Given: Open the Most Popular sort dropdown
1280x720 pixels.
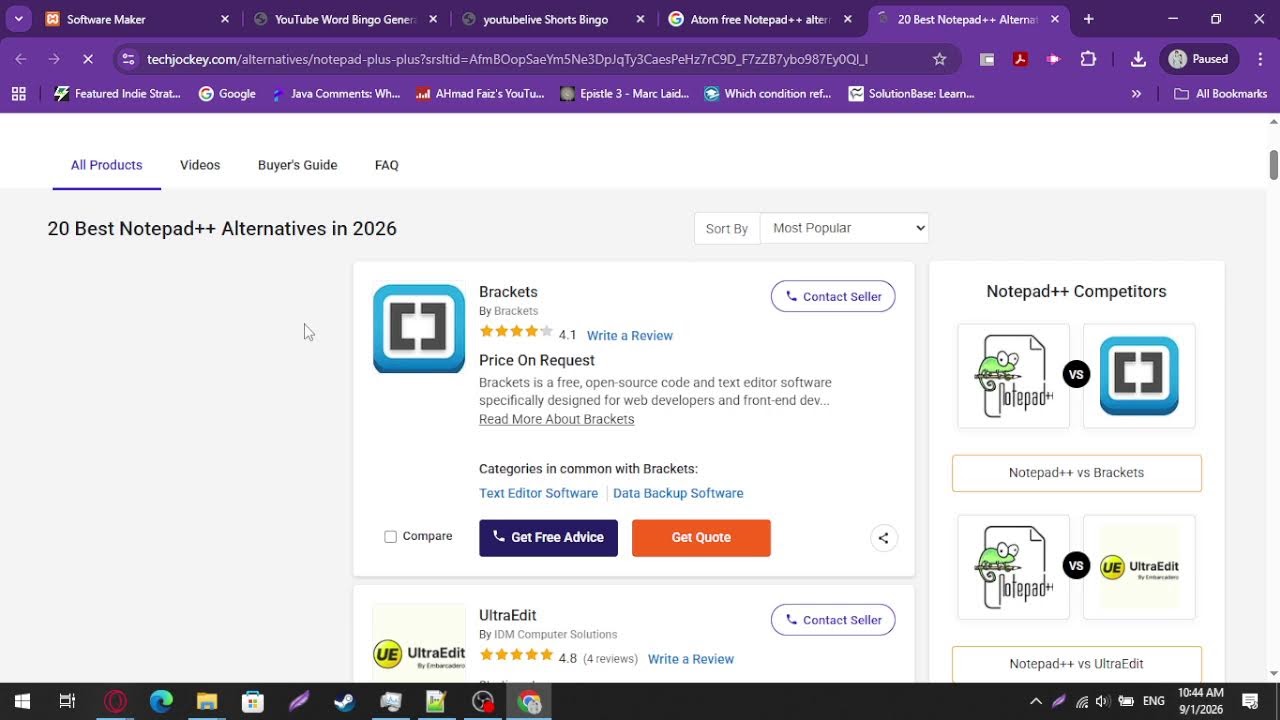Looking at the screenshot, I should [x=844, y=228].
